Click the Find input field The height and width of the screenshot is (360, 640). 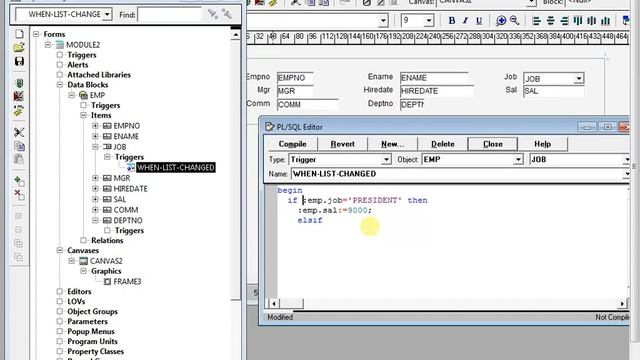tap(169, 15)
